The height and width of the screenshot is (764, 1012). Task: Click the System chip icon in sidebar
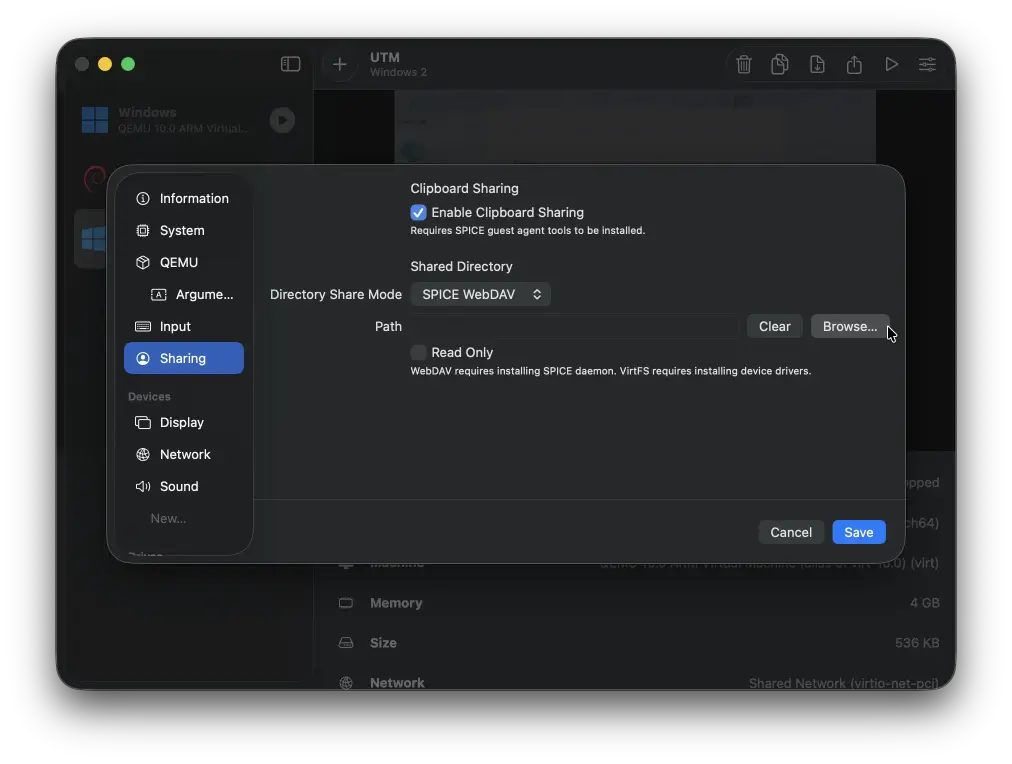(143, 230)
